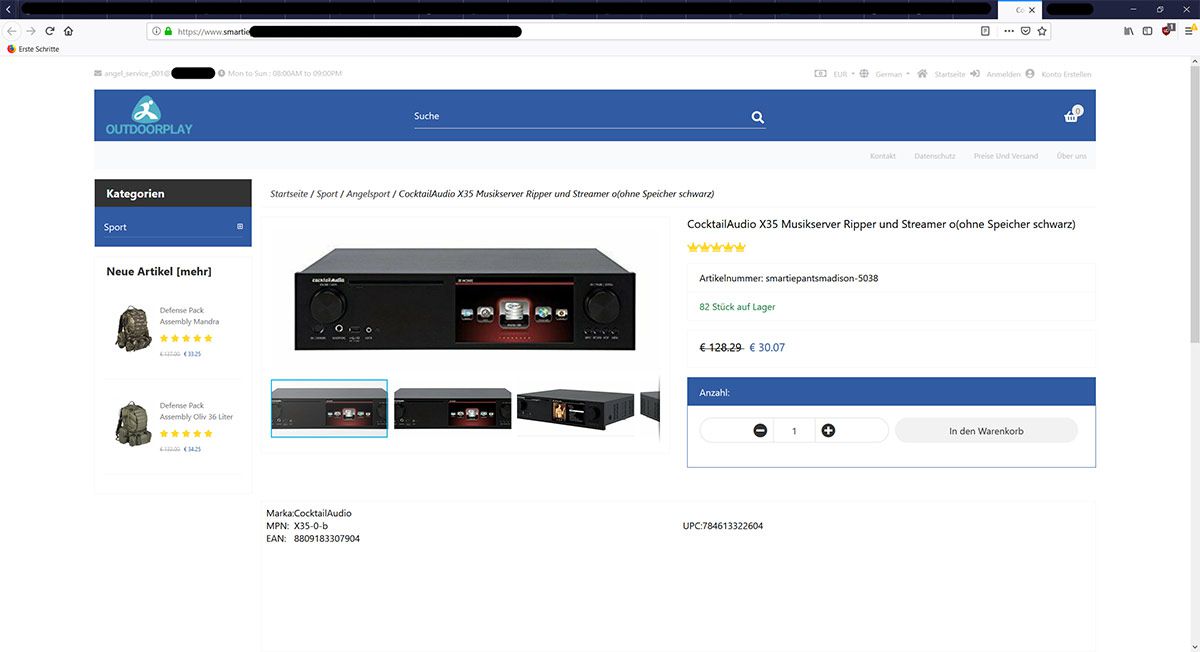Viewport: 1200px width, 652px height.
Task: Click the EAN number 8809183307904
Action: pyautogui.click(x=327, y=539)
